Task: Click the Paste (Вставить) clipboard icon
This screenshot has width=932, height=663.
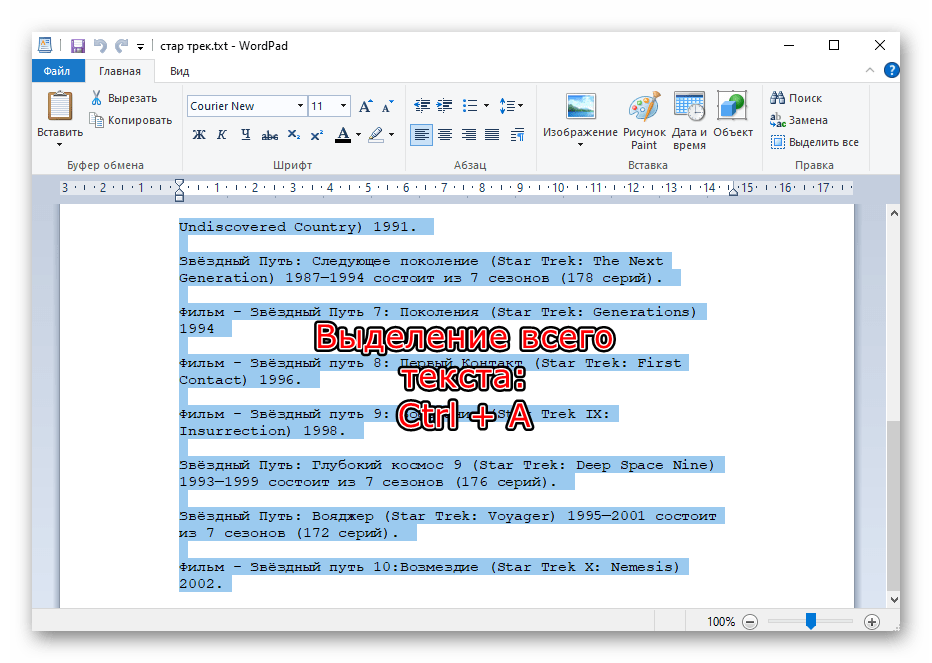Action: point(60,106)
